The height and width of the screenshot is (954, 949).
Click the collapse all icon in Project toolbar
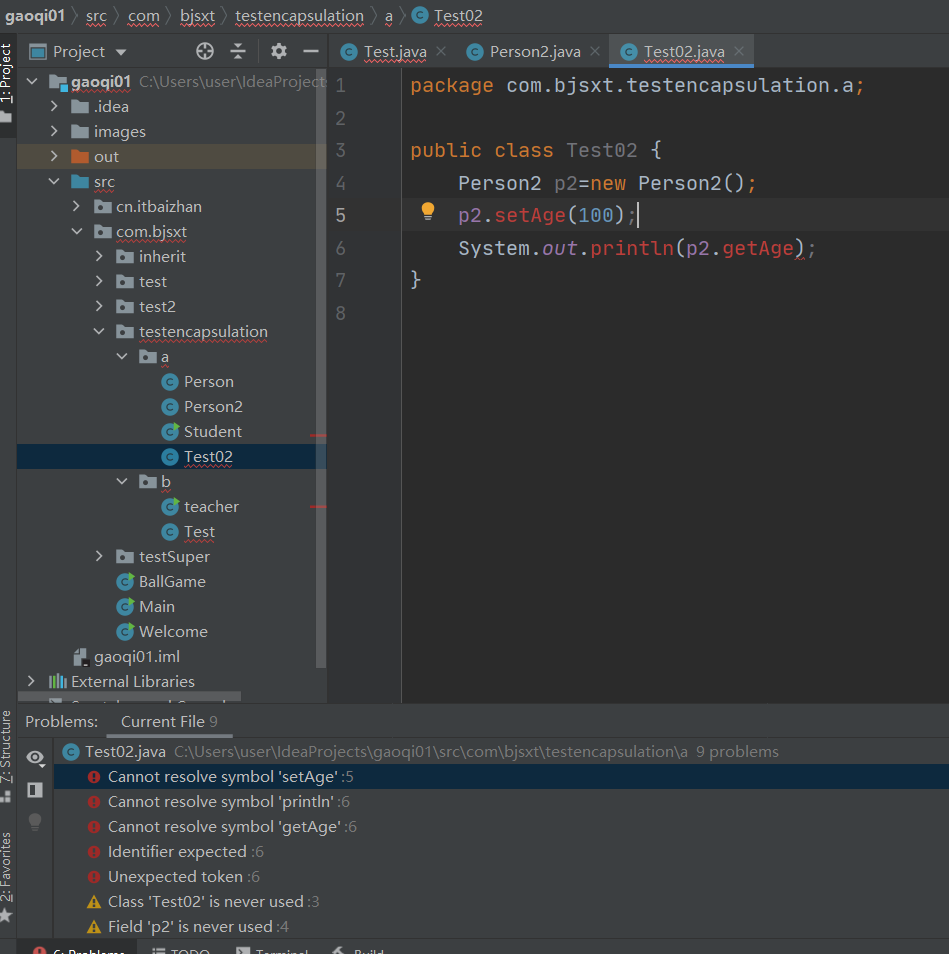238,52
